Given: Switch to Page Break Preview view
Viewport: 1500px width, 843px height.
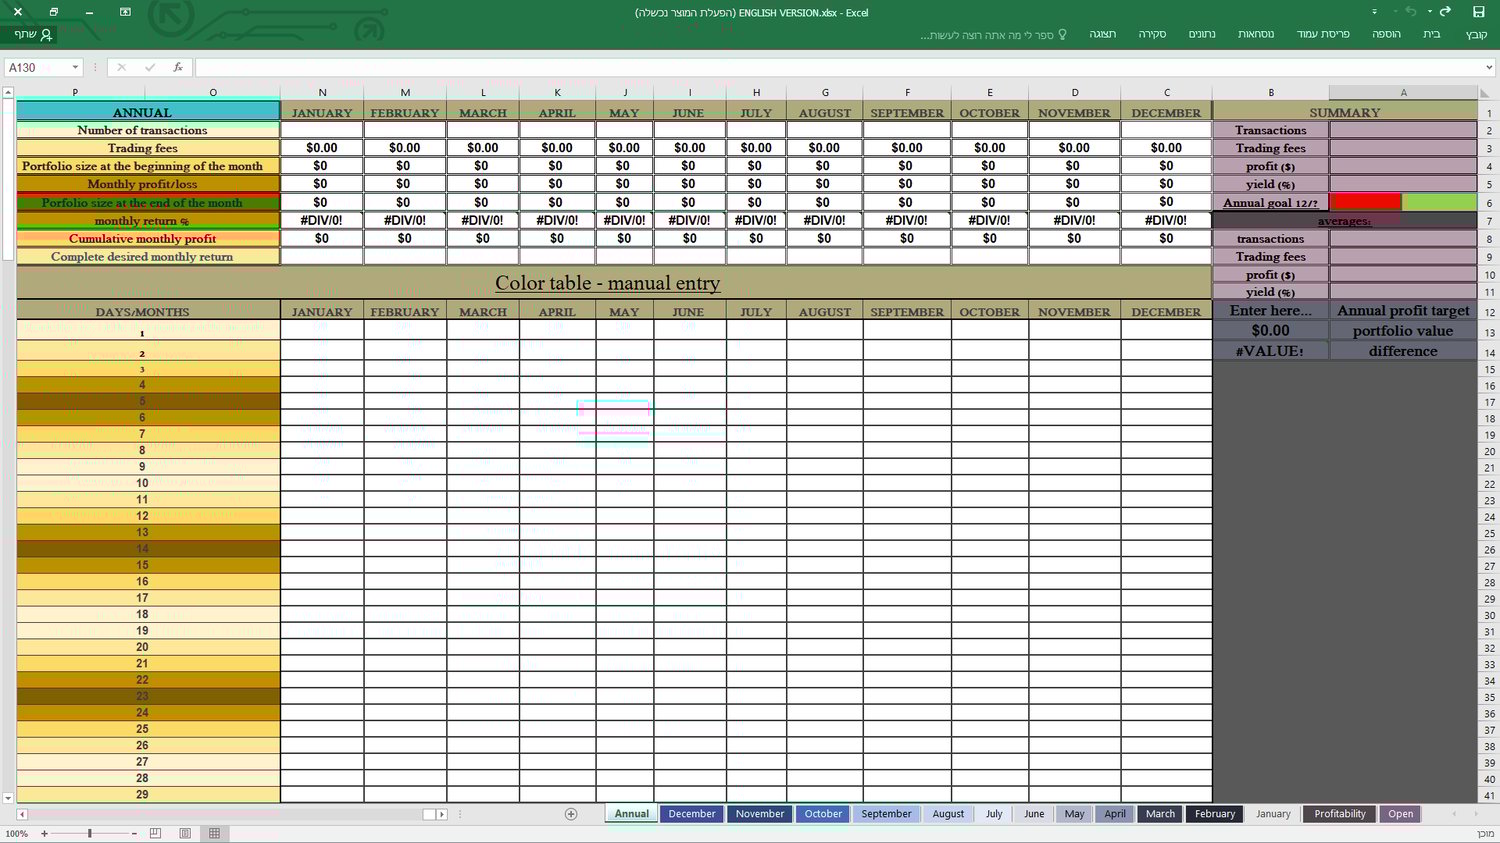Looking at the screenshot, I should 155,833.
